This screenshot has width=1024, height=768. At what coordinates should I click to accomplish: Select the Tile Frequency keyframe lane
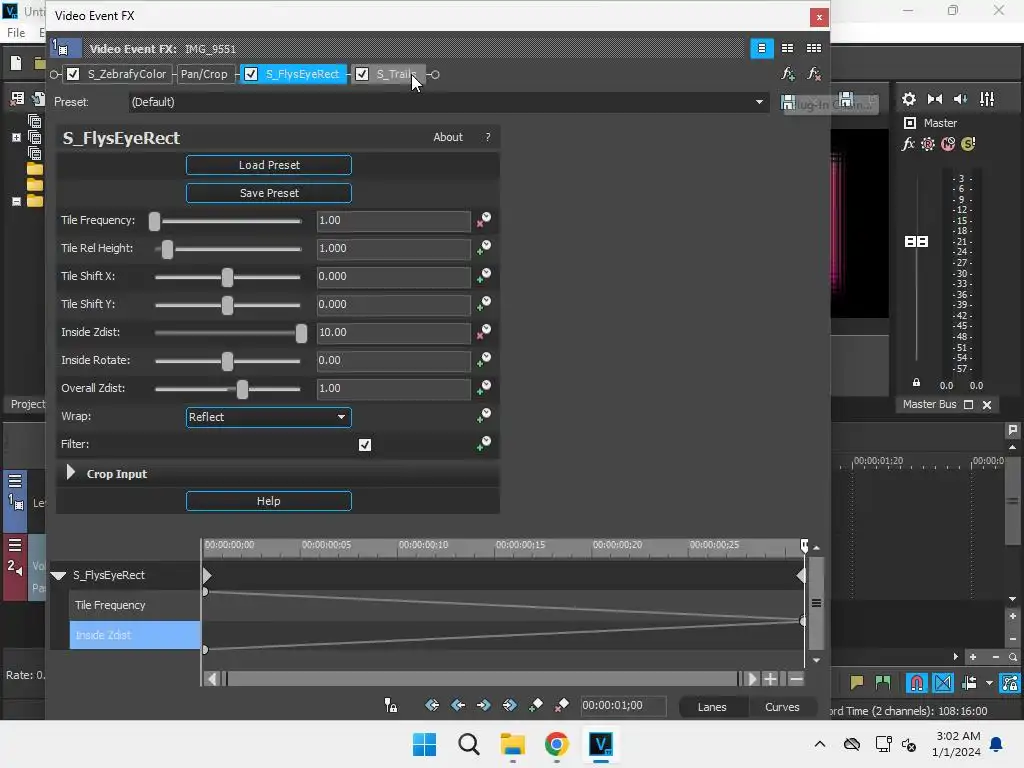point(135,605)
